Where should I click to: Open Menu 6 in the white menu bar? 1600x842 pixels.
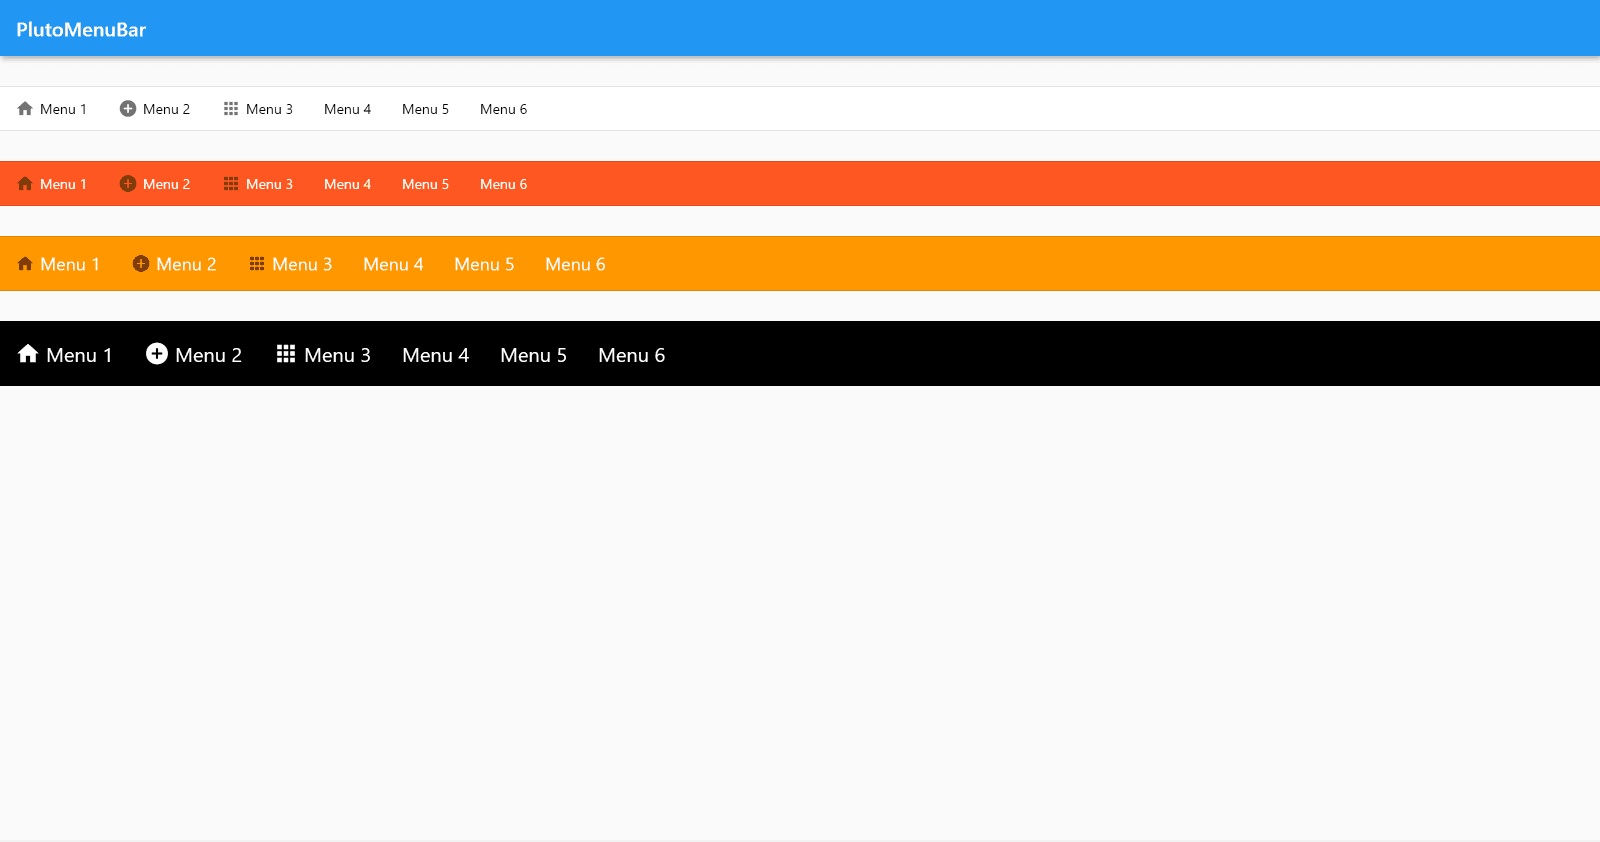tap(503, 109)
